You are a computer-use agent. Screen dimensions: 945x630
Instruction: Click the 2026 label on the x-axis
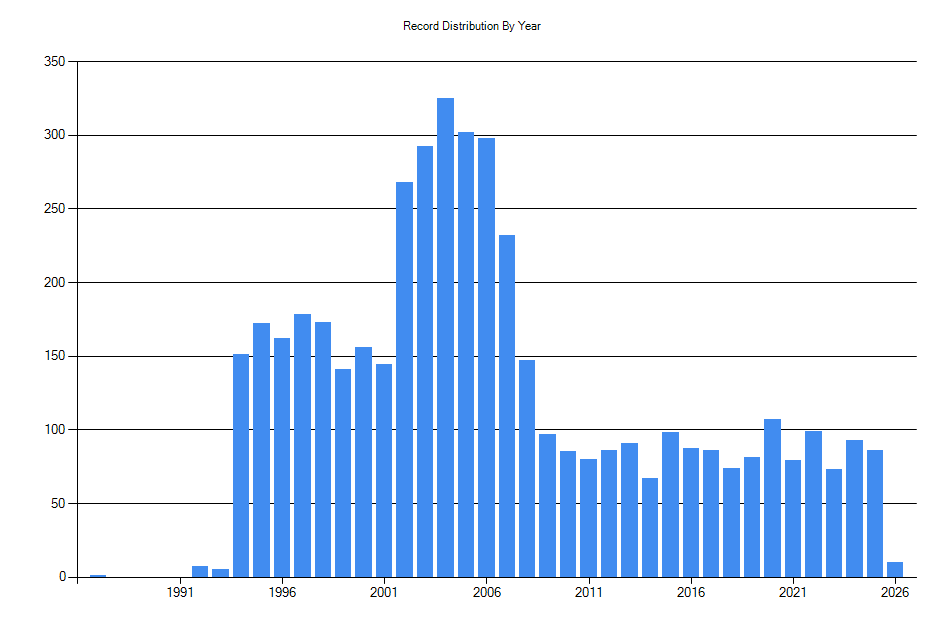coord(893,590)
